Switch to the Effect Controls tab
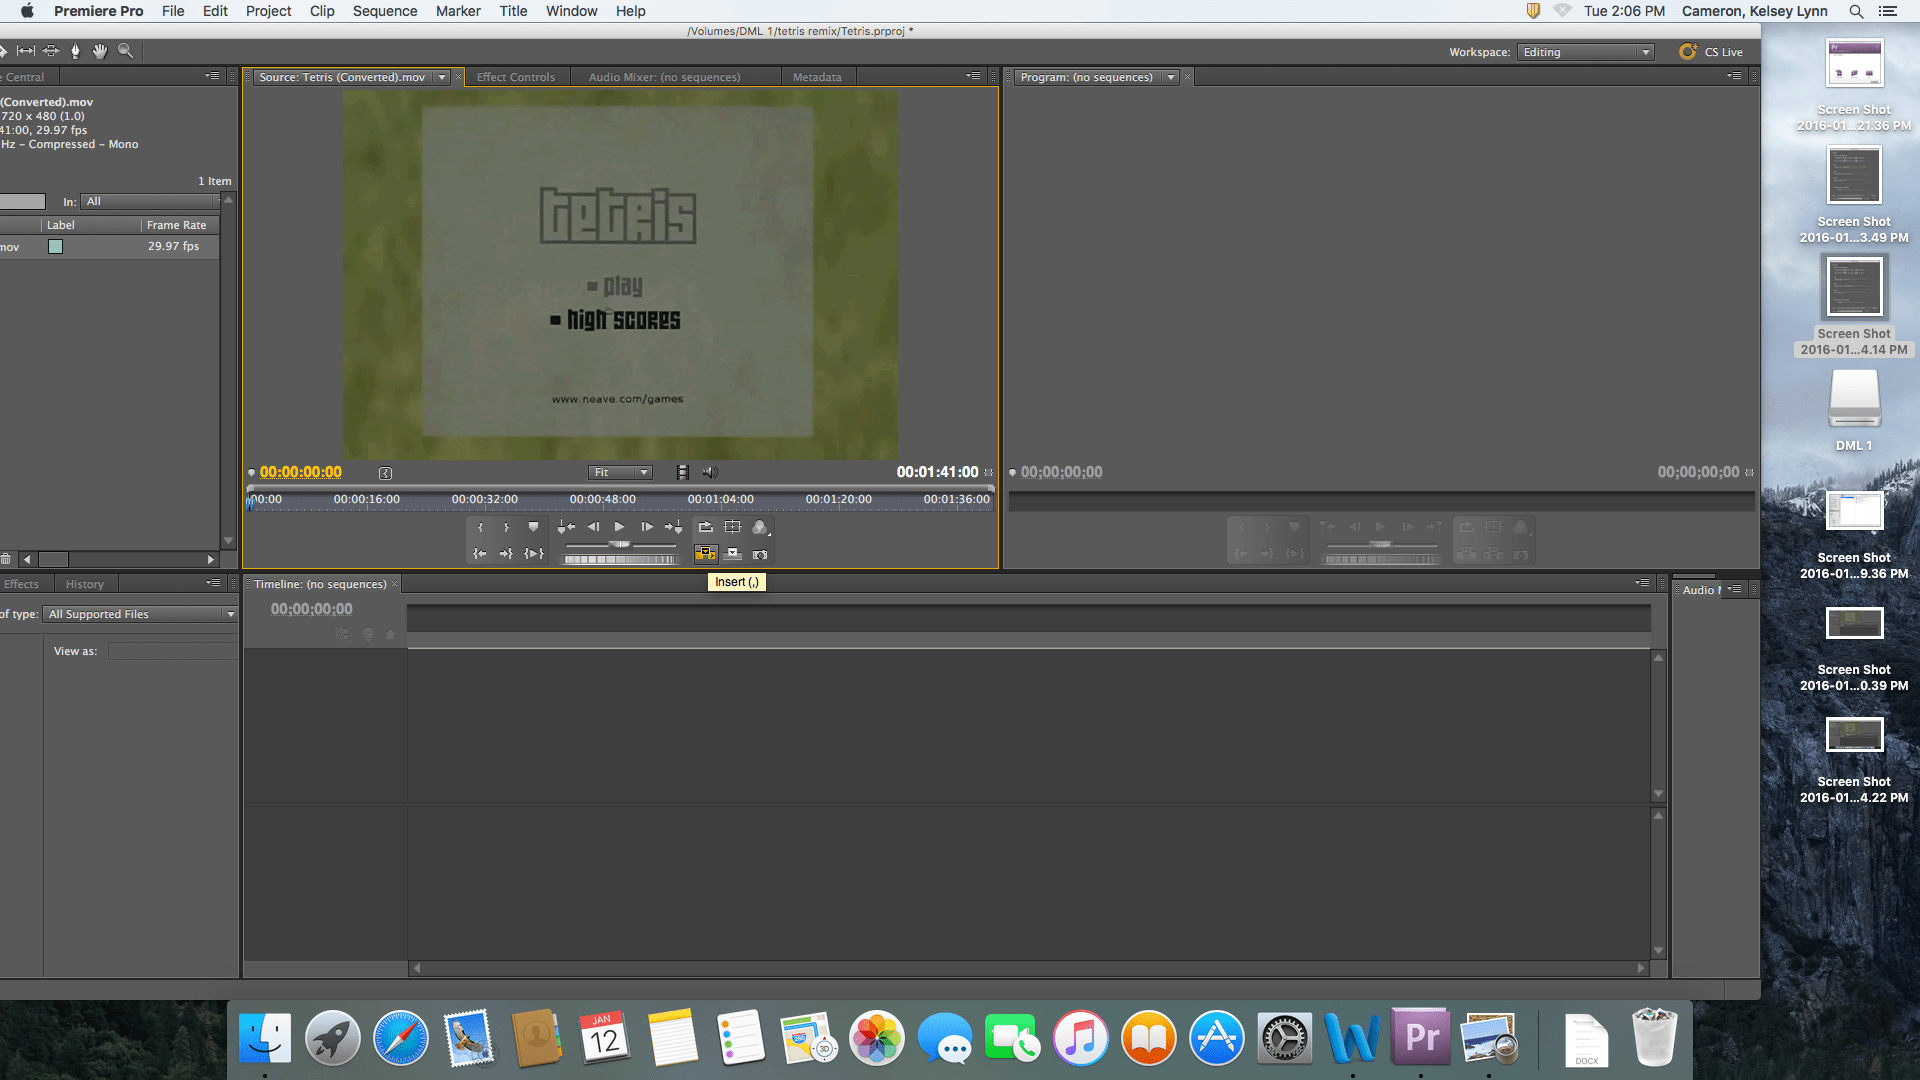 tap(515, 77)
